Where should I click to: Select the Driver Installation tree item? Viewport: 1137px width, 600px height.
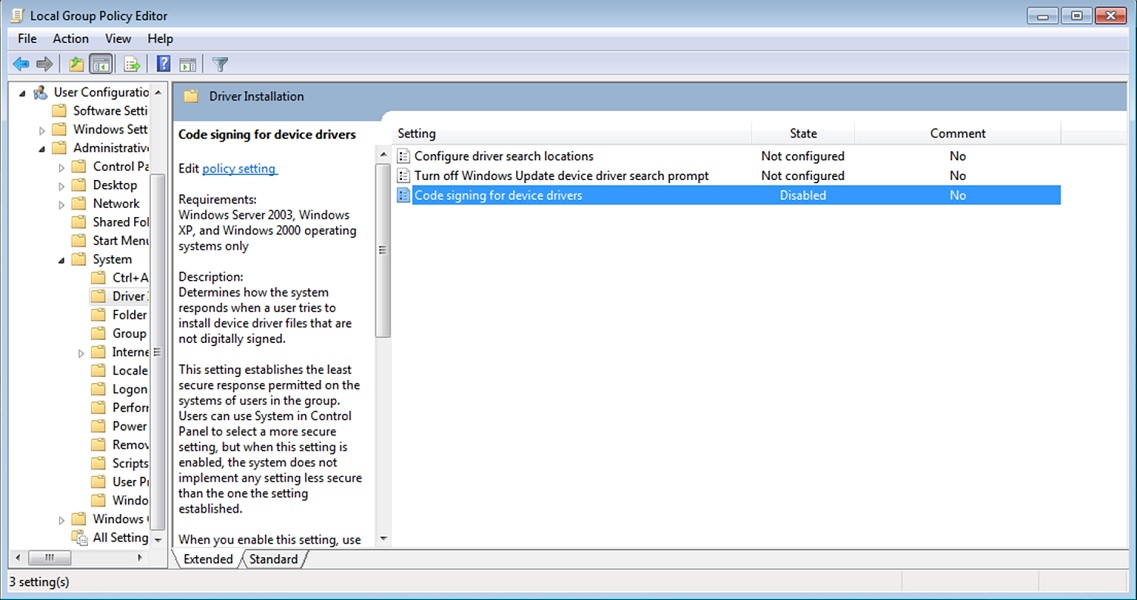click(129, 296)
